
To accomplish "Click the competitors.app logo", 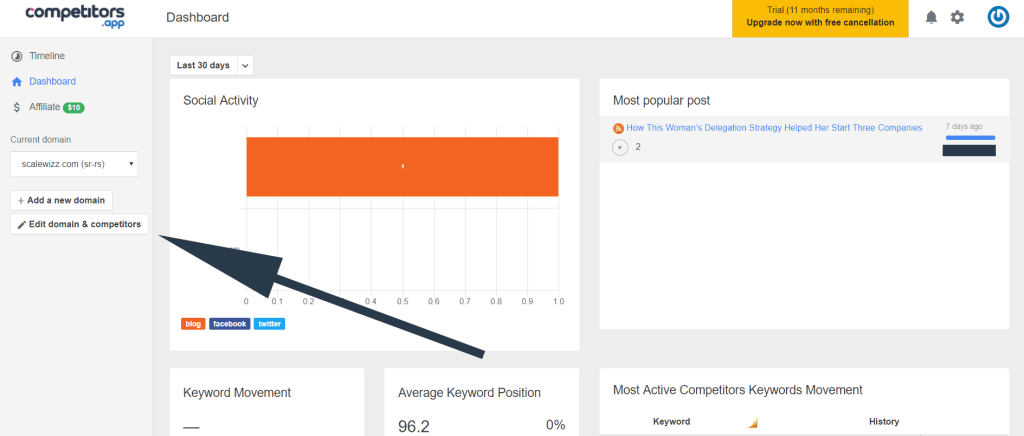I will pyautogui.click(x=74, y=16).
